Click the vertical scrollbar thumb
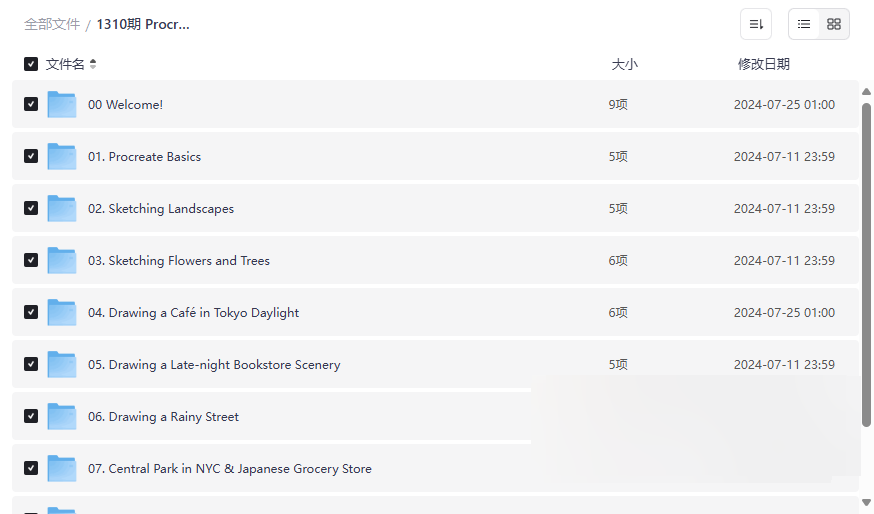874x514 pixels. [x=866, y=265]
